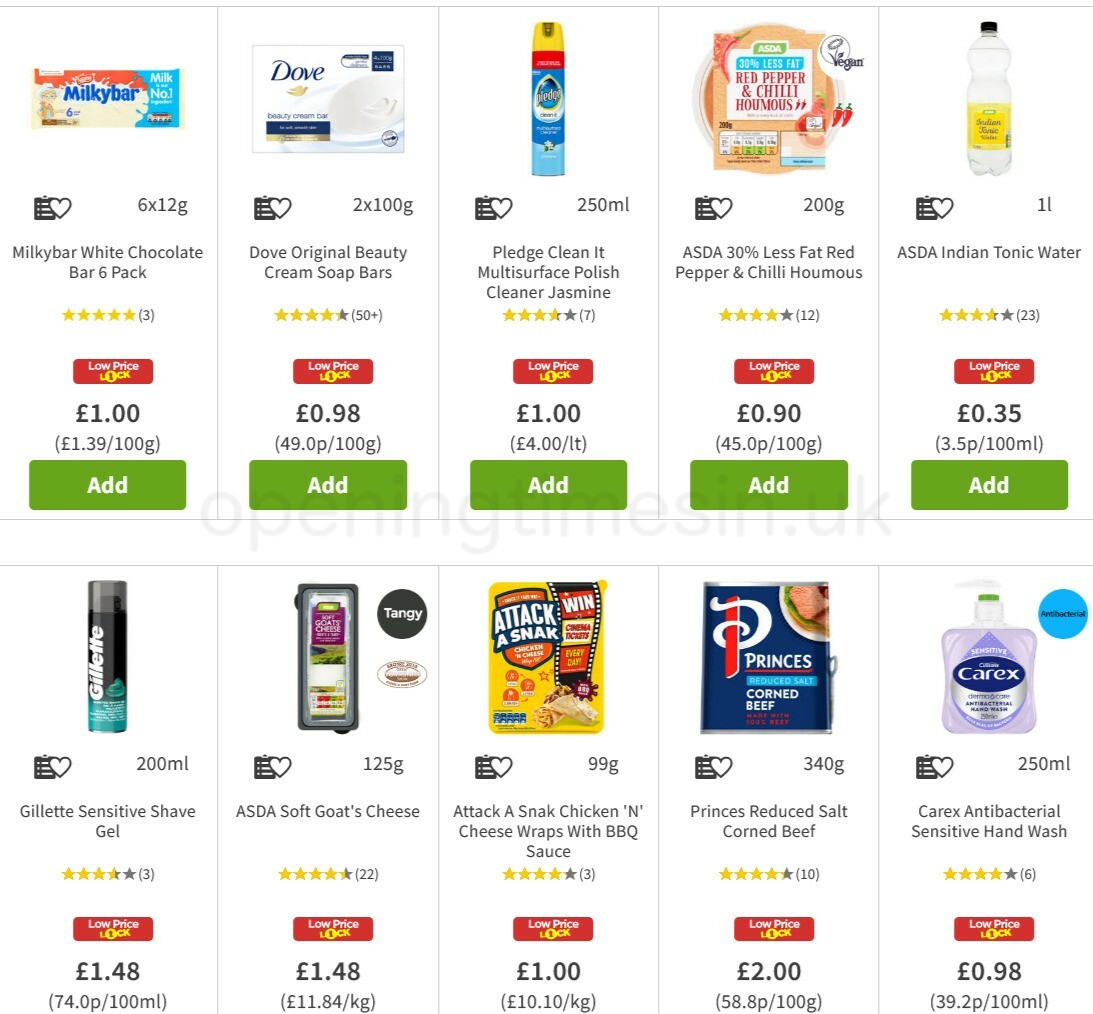1093x1014 pixels.
Task: Click the shopping list icon for ASDA Indian Tonic Water
Action: (925, 206)
